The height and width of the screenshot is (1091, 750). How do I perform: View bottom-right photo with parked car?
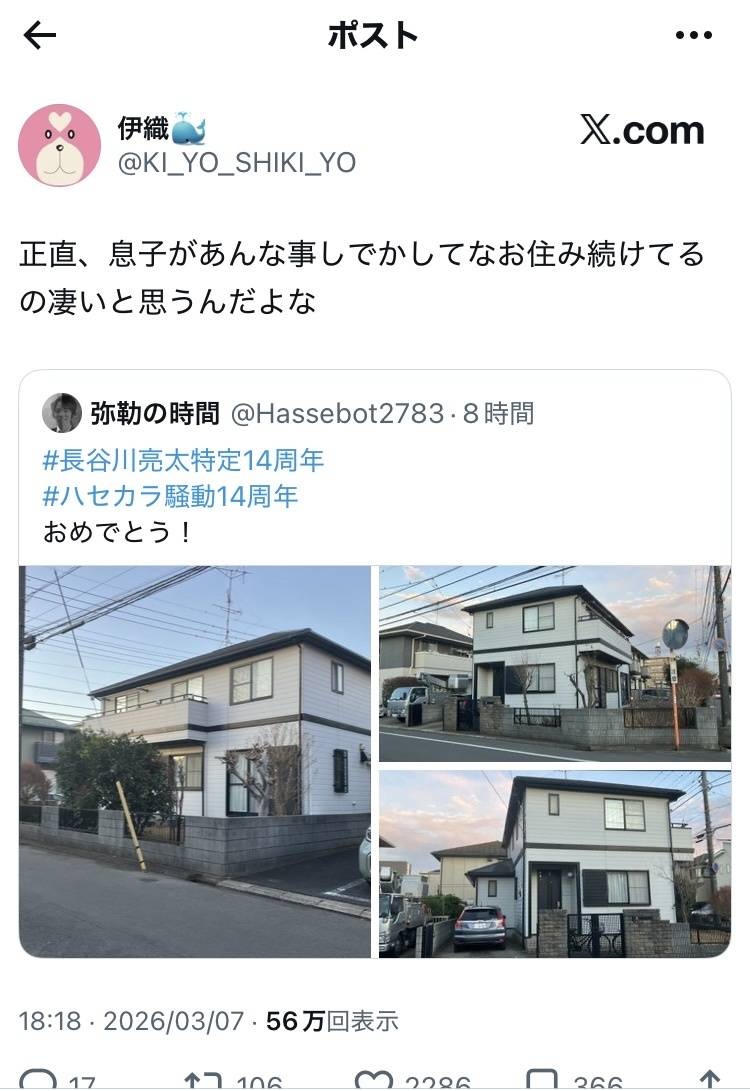coord(555,864)
